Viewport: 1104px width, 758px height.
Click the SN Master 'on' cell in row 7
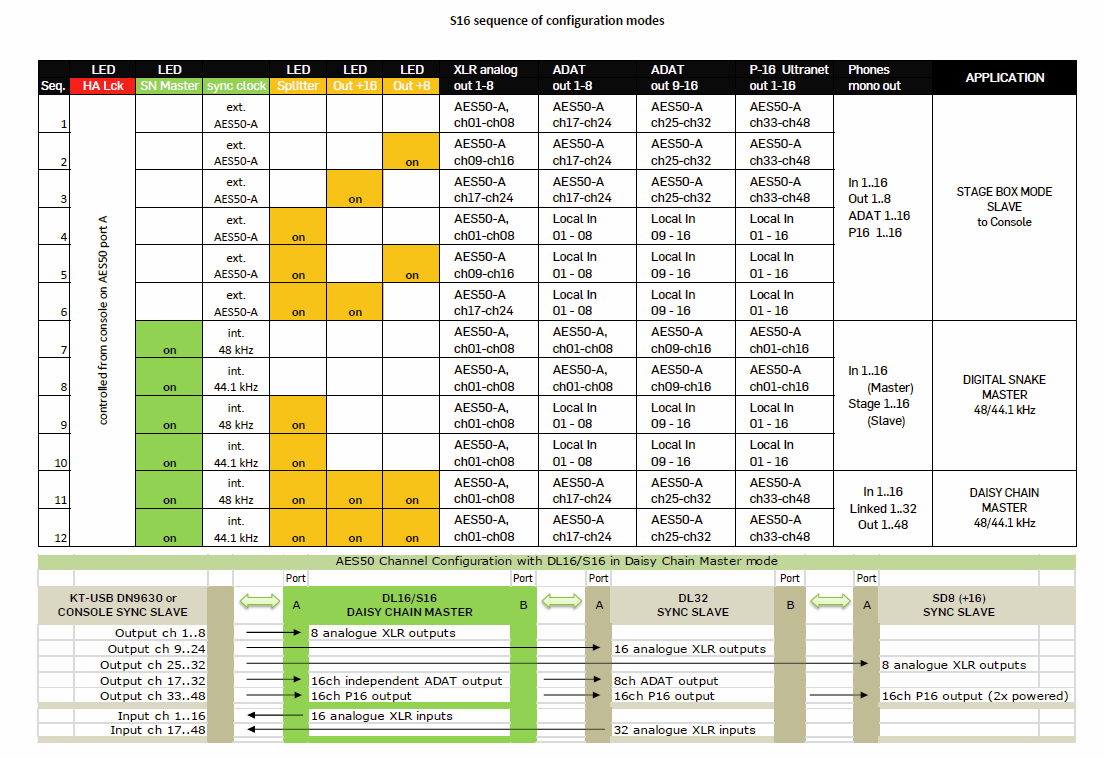[x=170, y=339]
